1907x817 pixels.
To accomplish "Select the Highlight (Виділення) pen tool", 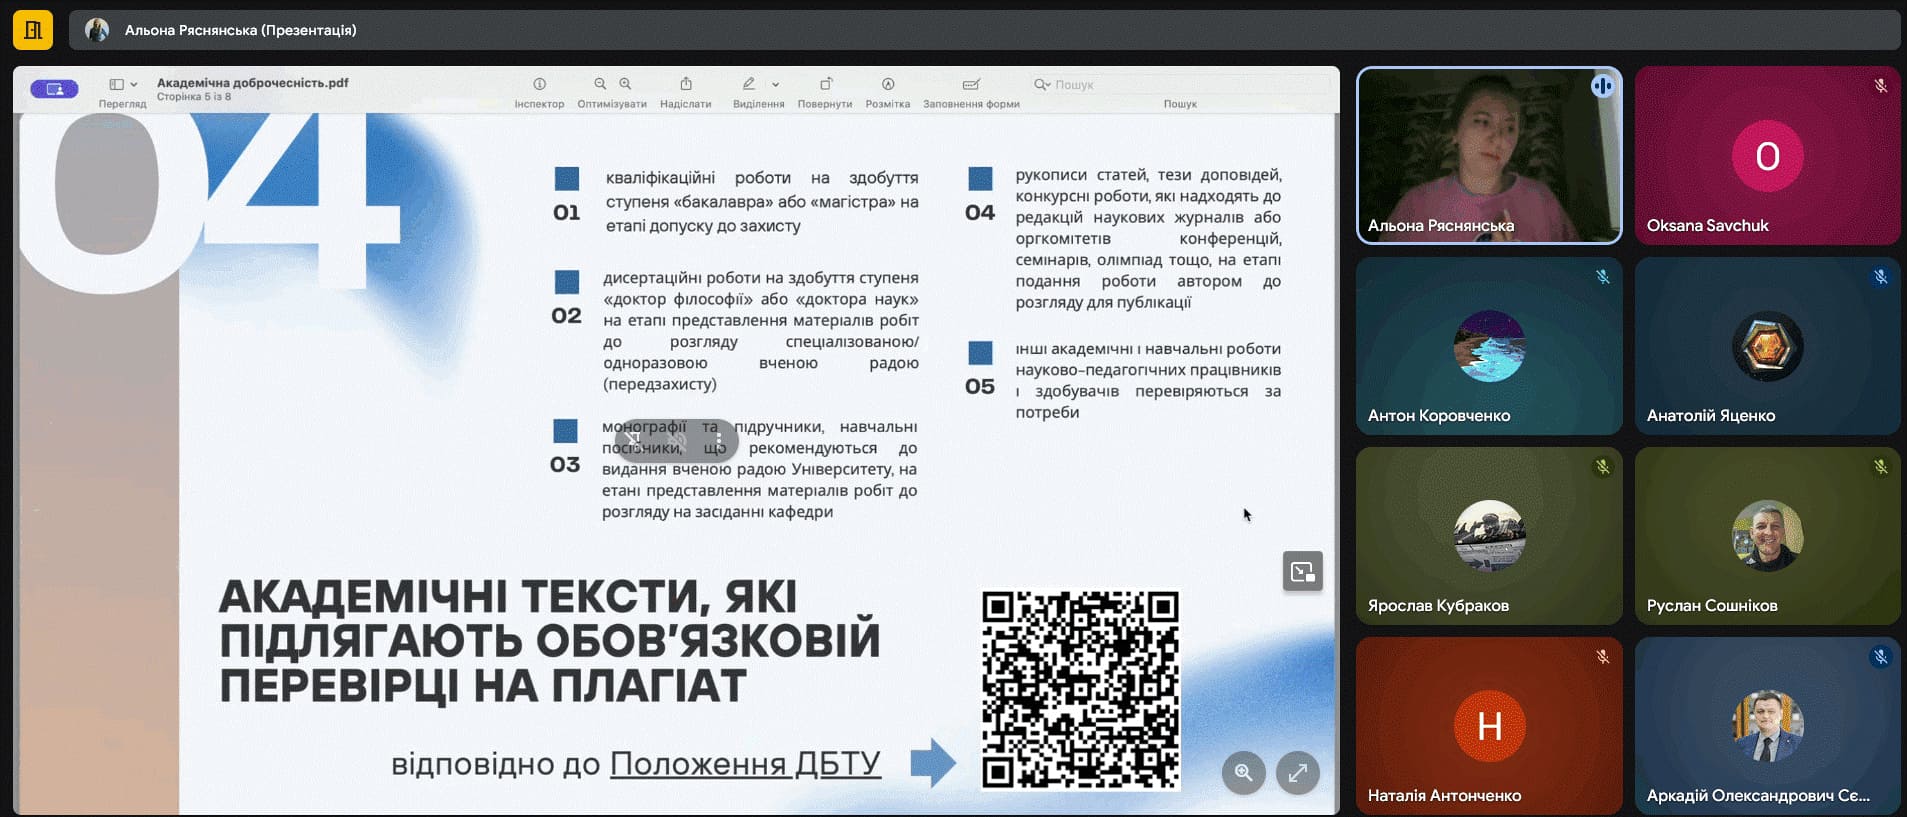I will click(x=748, y=85).
